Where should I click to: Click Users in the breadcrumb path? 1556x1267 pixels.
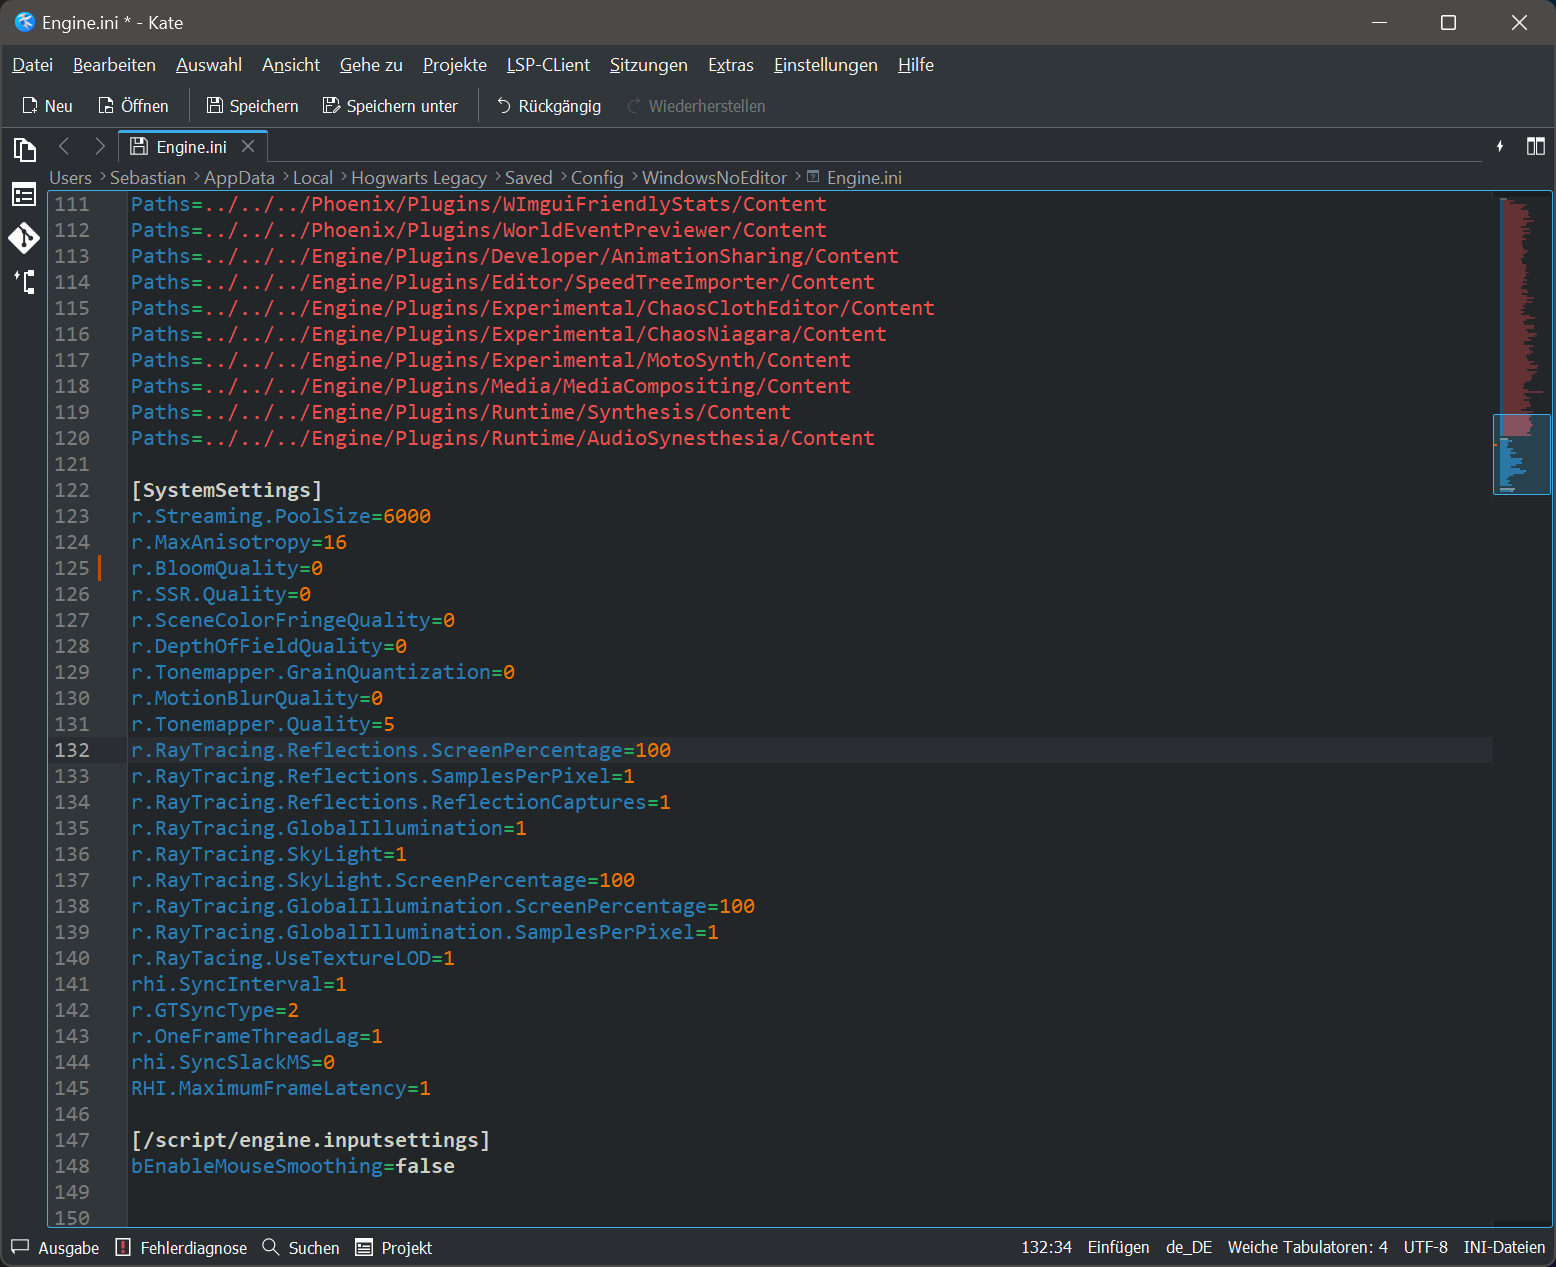(70, 178)
